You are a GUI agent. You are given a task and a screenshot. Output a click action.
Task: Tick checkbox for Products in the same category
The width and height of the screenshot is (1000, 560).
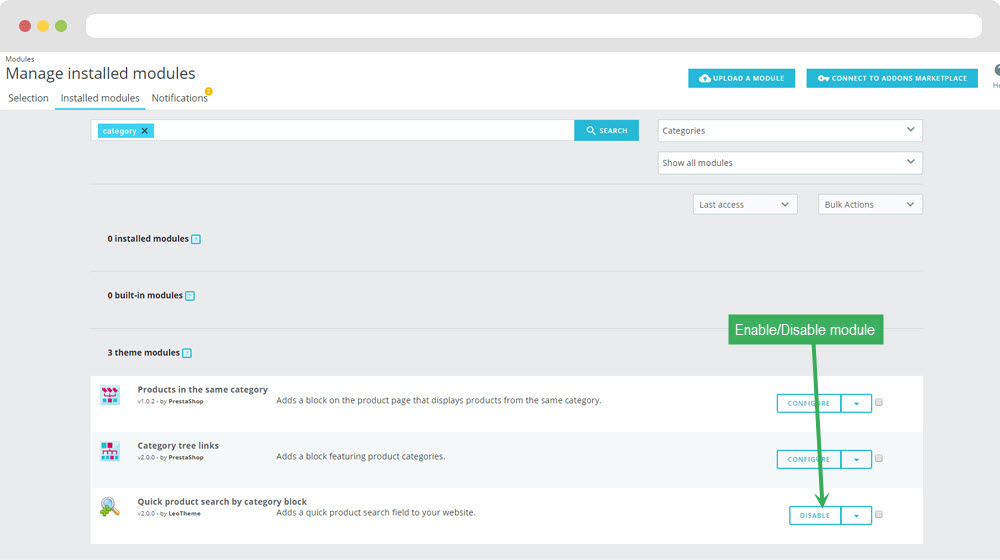(879, 403)
